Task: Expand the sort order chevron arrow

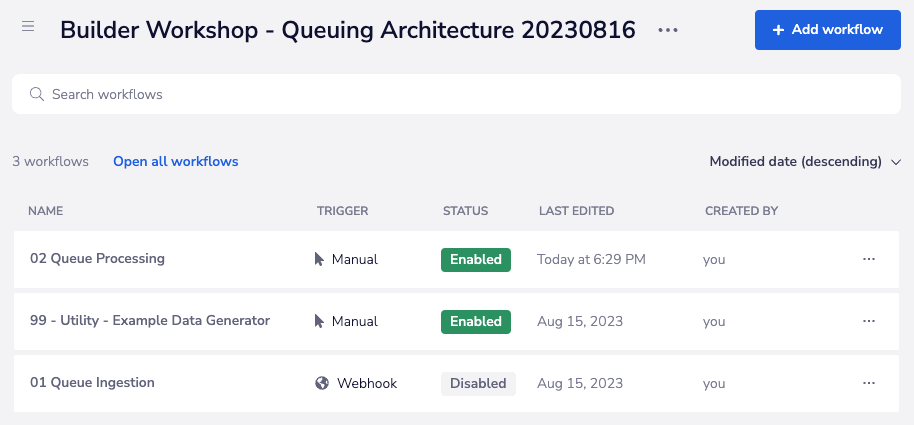Action: tap(896, 161)
